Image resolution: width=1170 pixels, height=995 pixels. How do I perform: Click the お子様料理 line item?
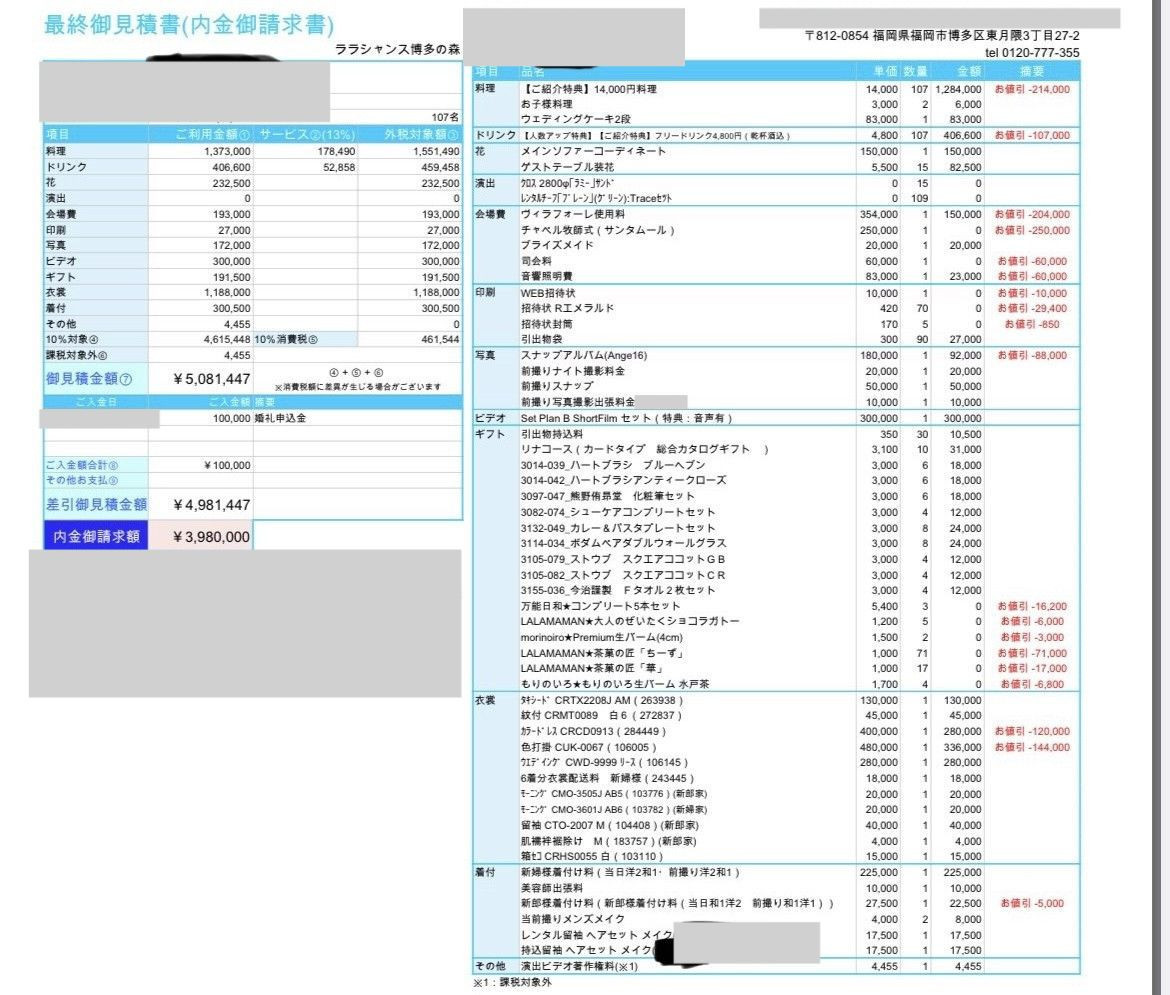(547, 105)
